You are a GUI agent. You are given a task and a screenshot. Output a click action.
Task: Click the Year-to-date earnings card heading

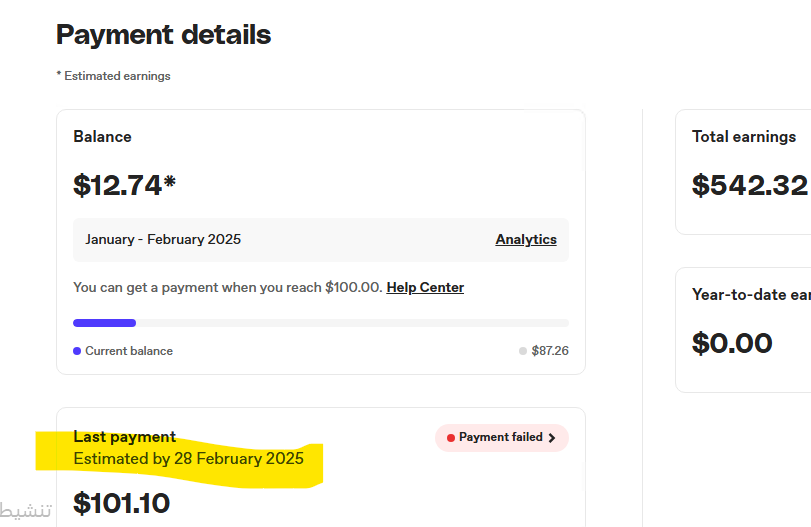(752, 295)
